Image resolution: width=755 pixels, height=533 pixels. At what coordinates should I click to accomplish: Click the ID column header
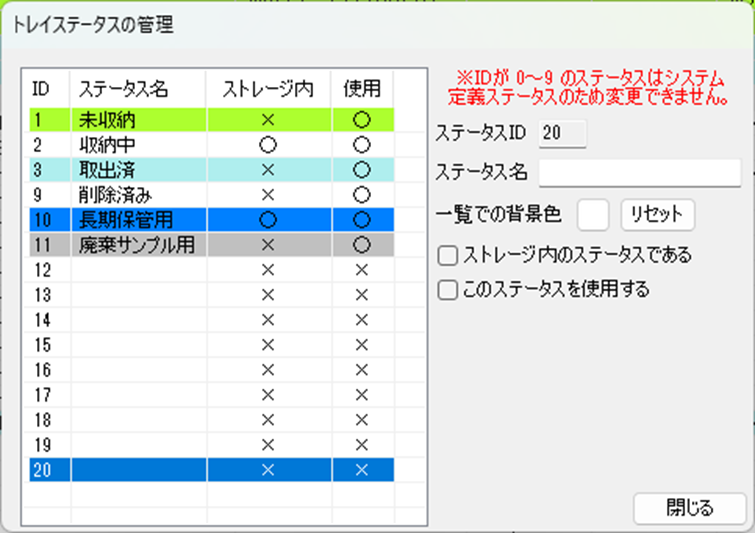[x=42, y=88]
